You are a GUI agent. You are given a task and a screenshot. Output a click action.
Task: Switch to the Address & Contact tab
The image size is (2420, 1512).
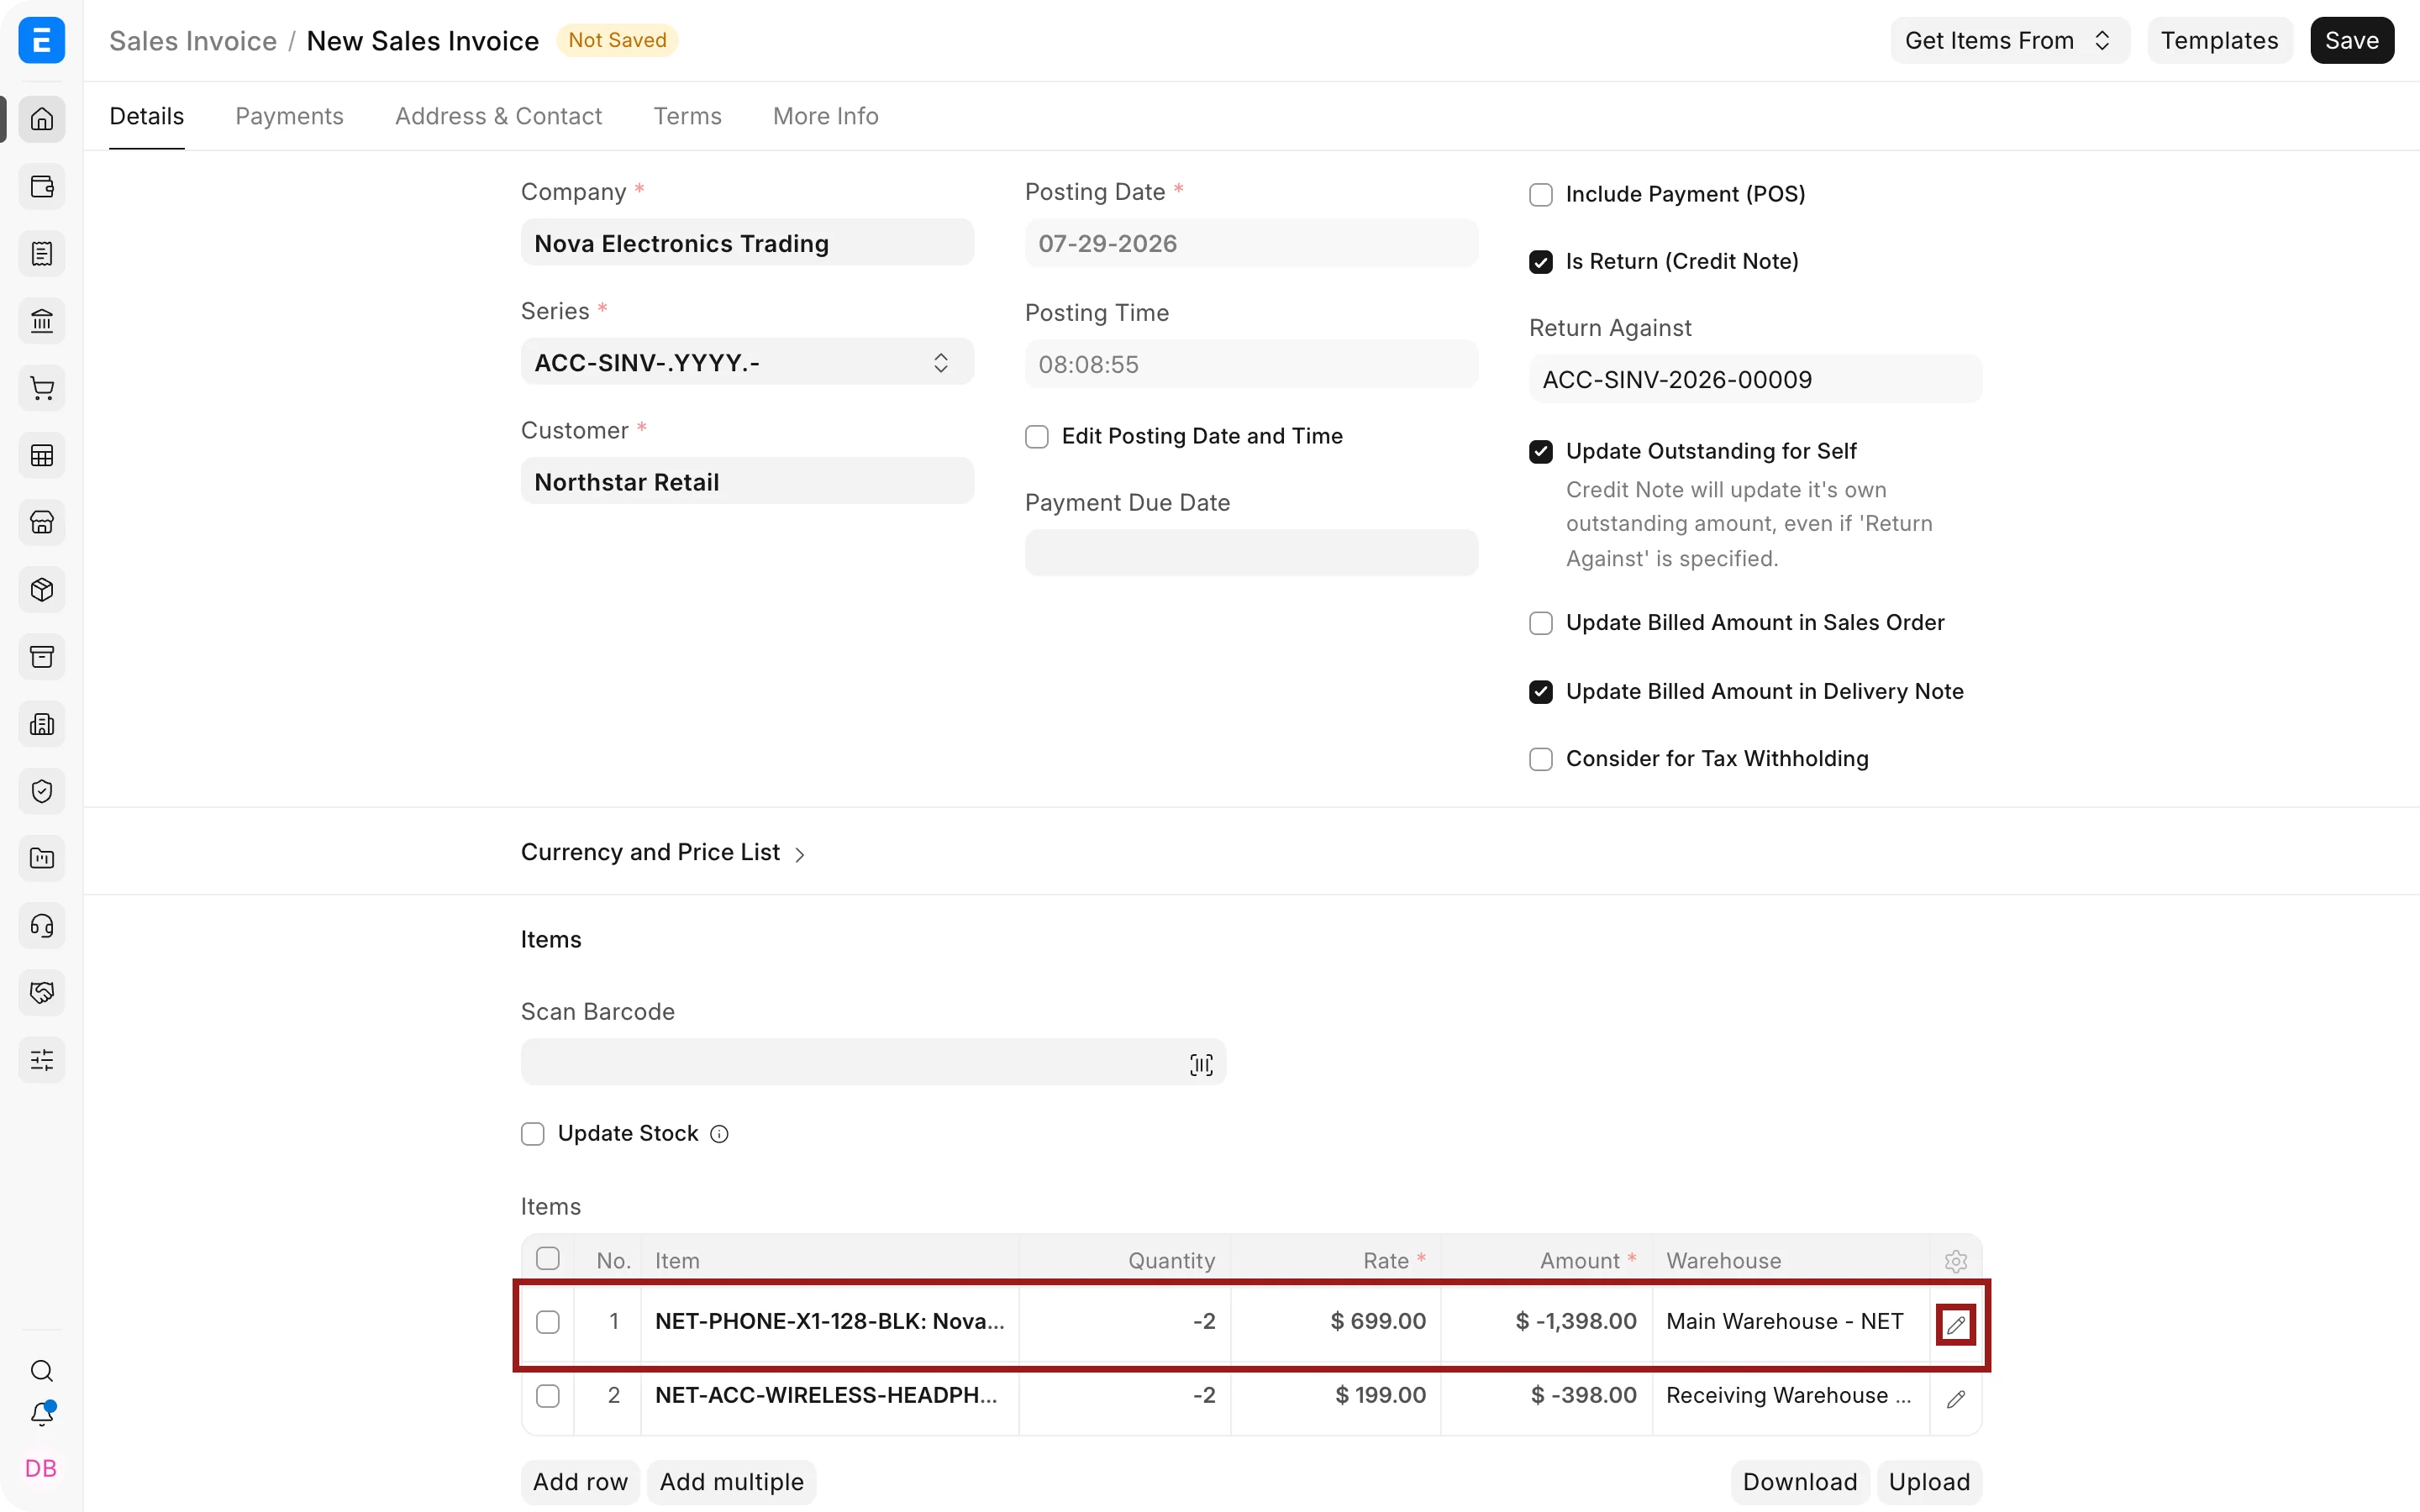(498, 116)
